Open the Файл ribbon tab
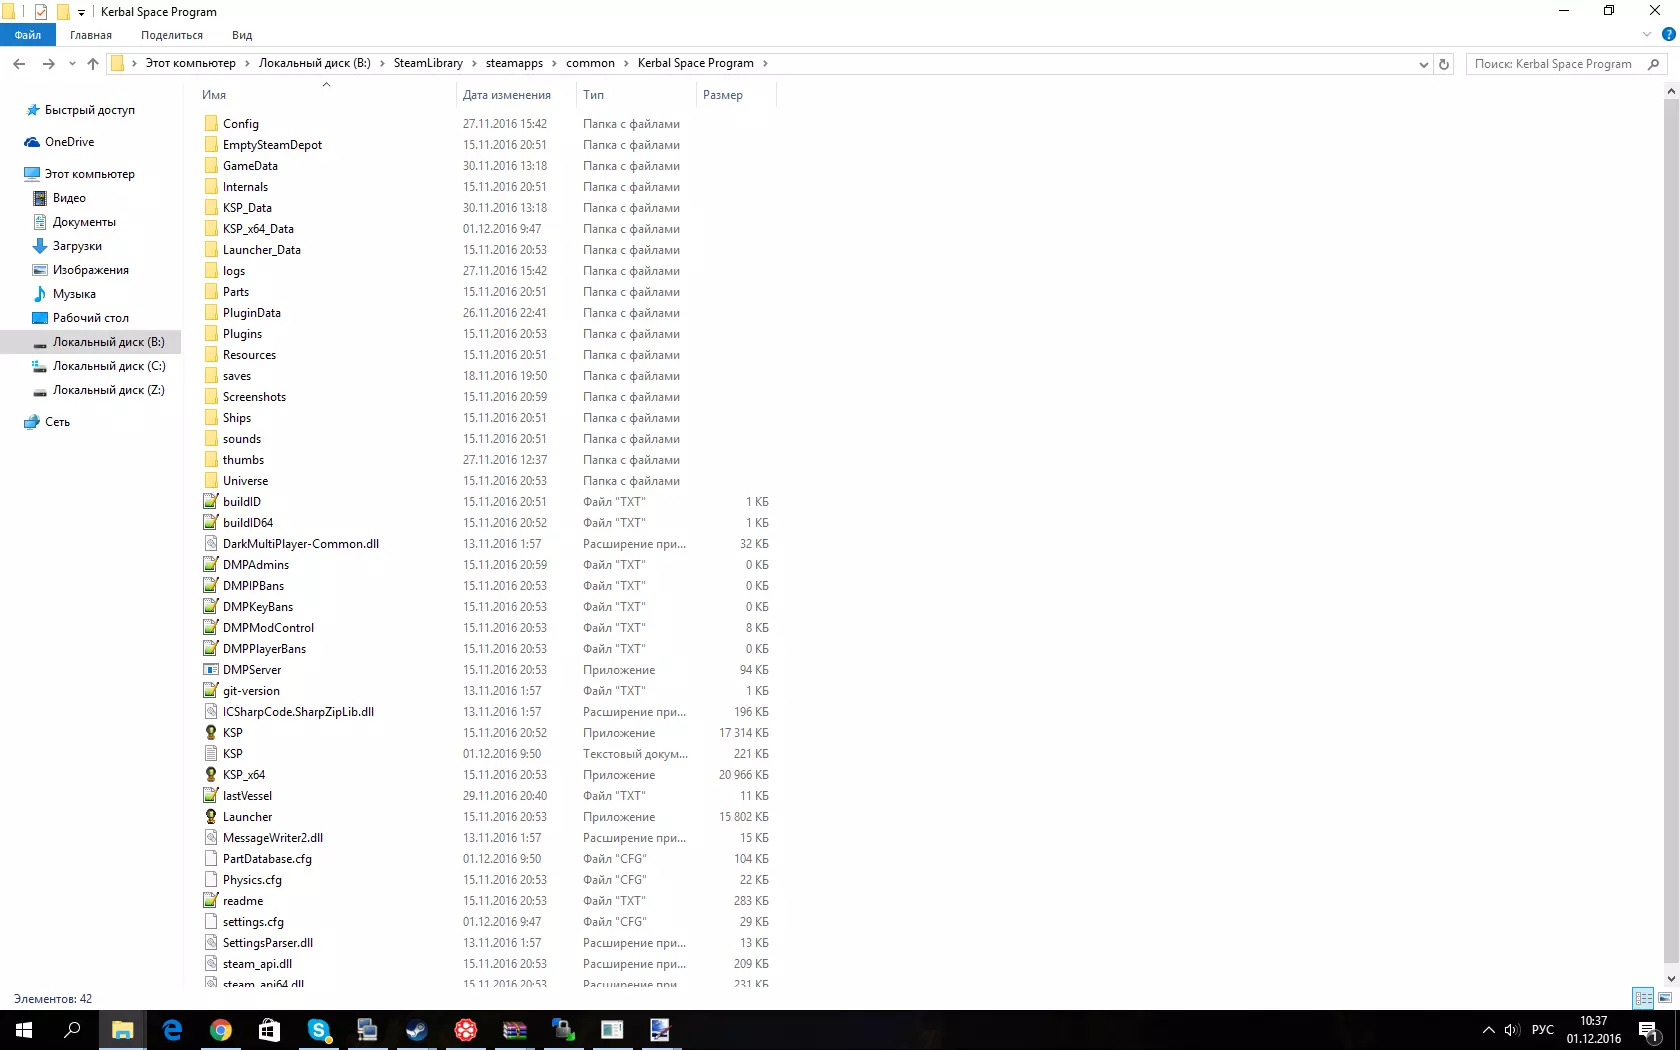Viewport: 1680px width, 1050px height. (28, 35)
